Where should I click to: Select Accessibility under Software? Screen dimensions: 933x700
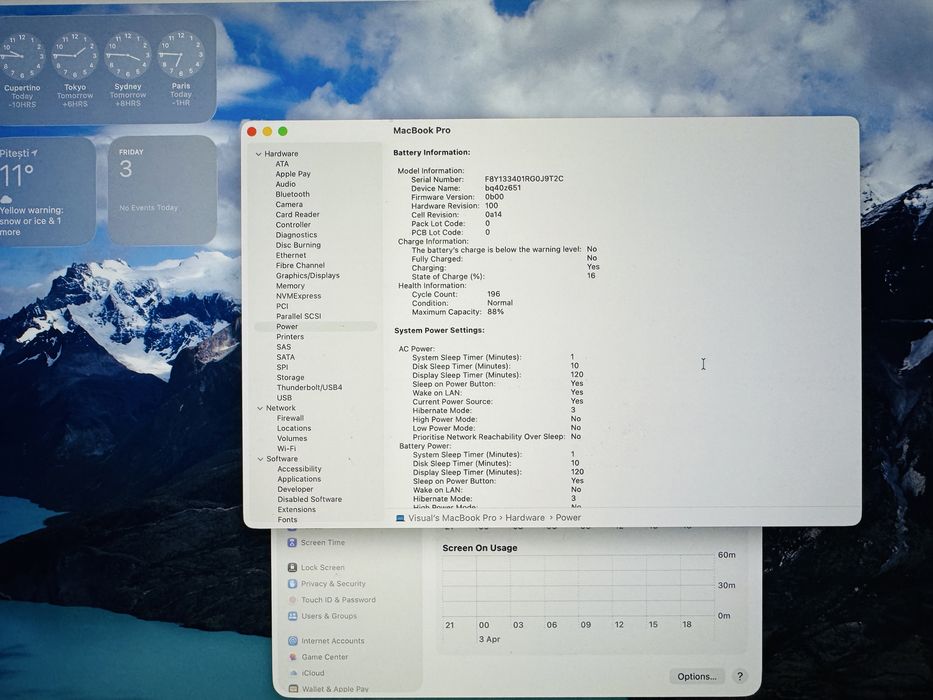click(x=299, y=469)
